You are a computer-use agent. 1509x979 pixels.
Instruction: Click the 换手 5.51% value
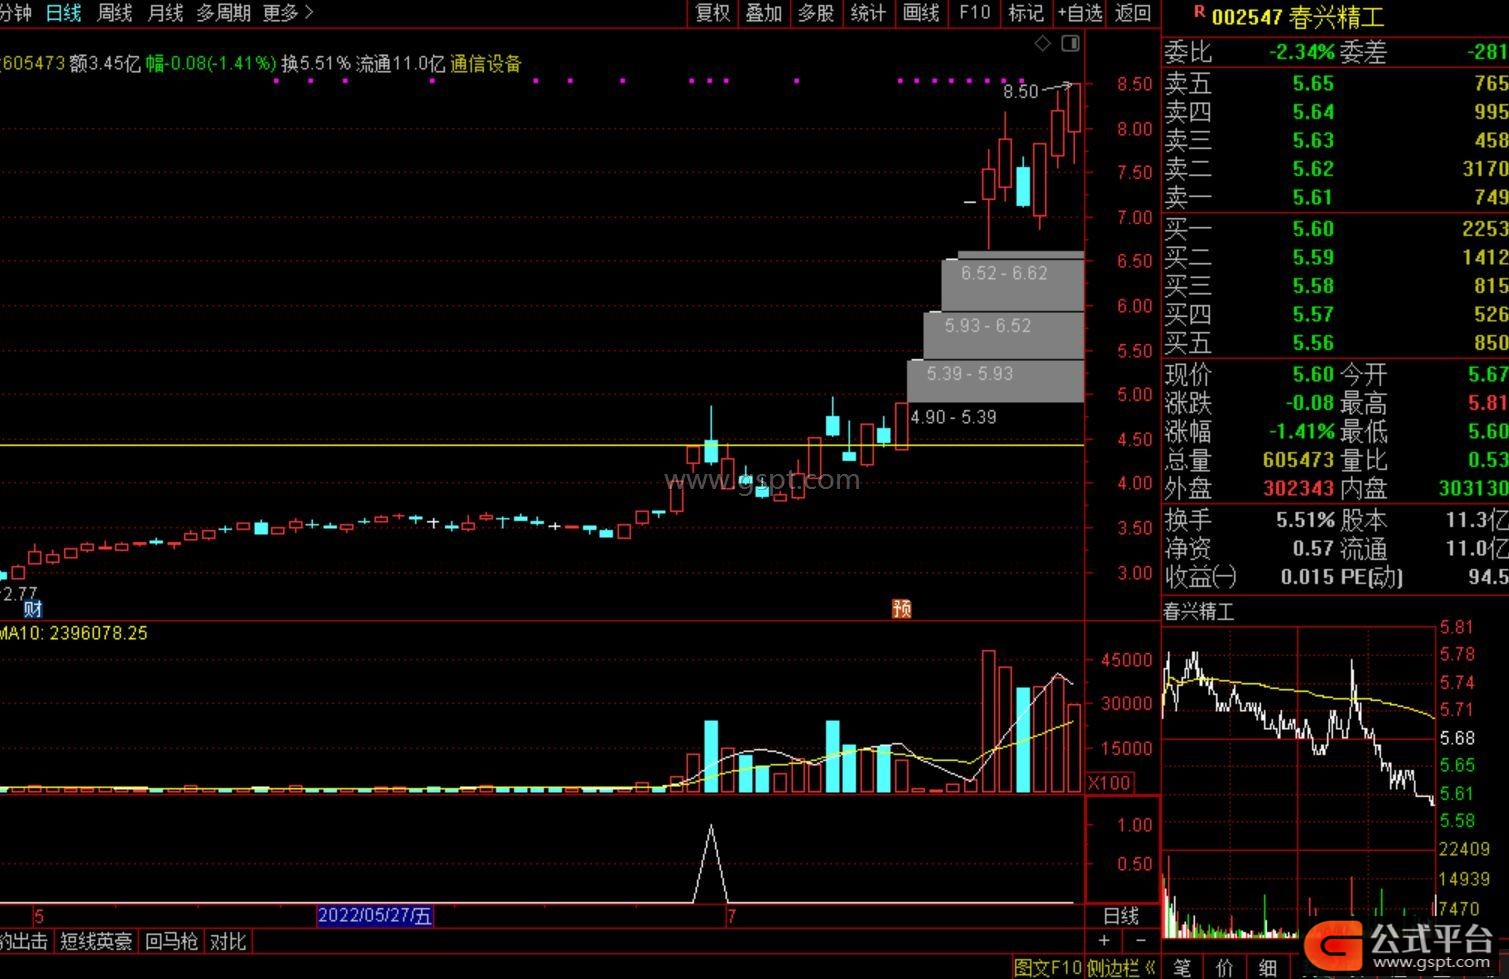pos(1306,521)
